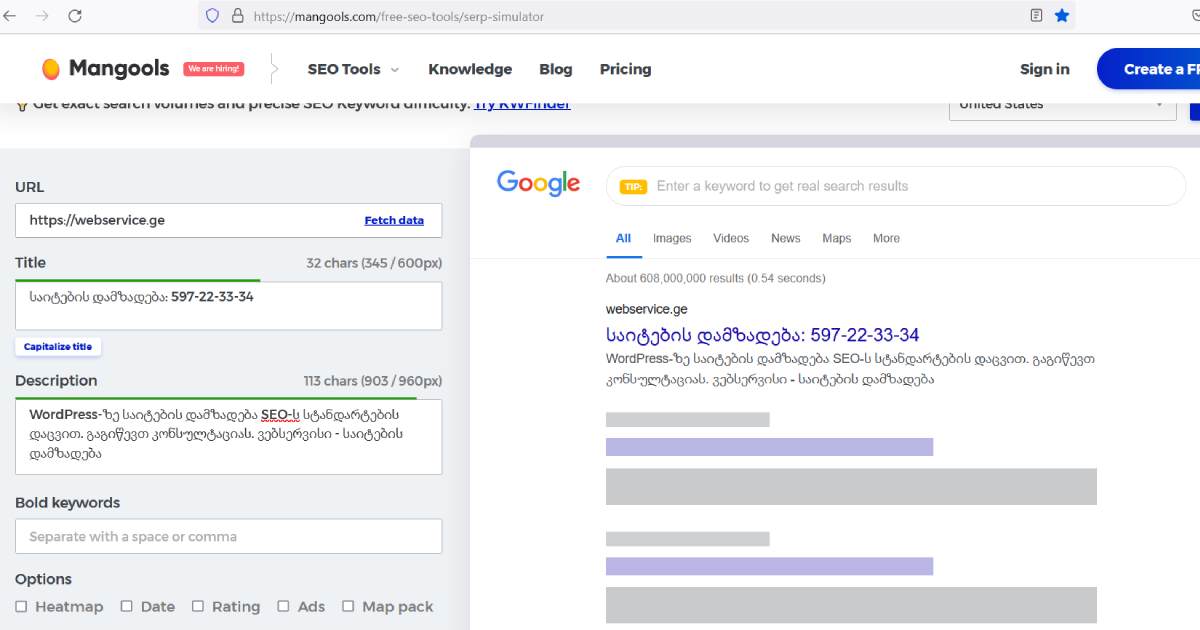This screenshot has width=1200, height=630.
Task: Tick the Map pack checkbox
Action: click(348, 606)
